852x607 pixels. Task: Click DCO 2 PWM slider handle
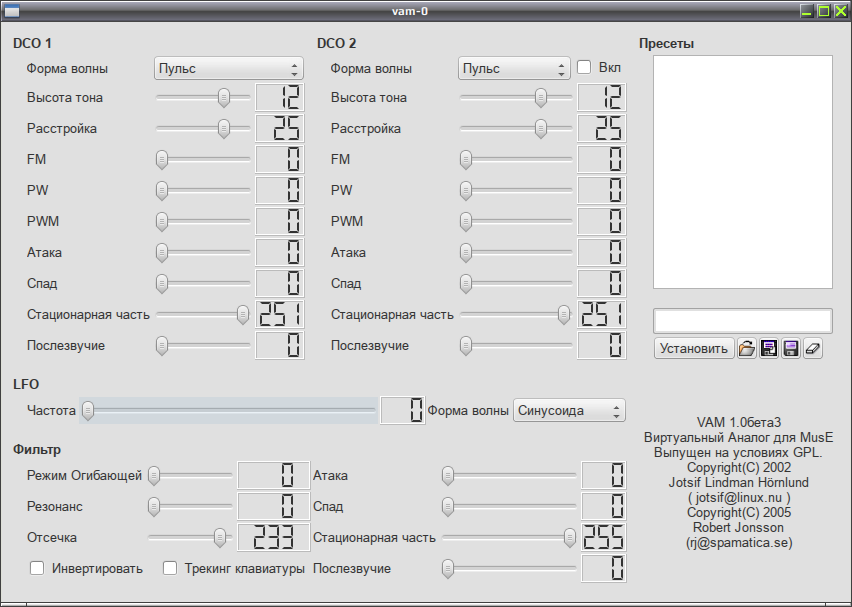pos(466,222)
